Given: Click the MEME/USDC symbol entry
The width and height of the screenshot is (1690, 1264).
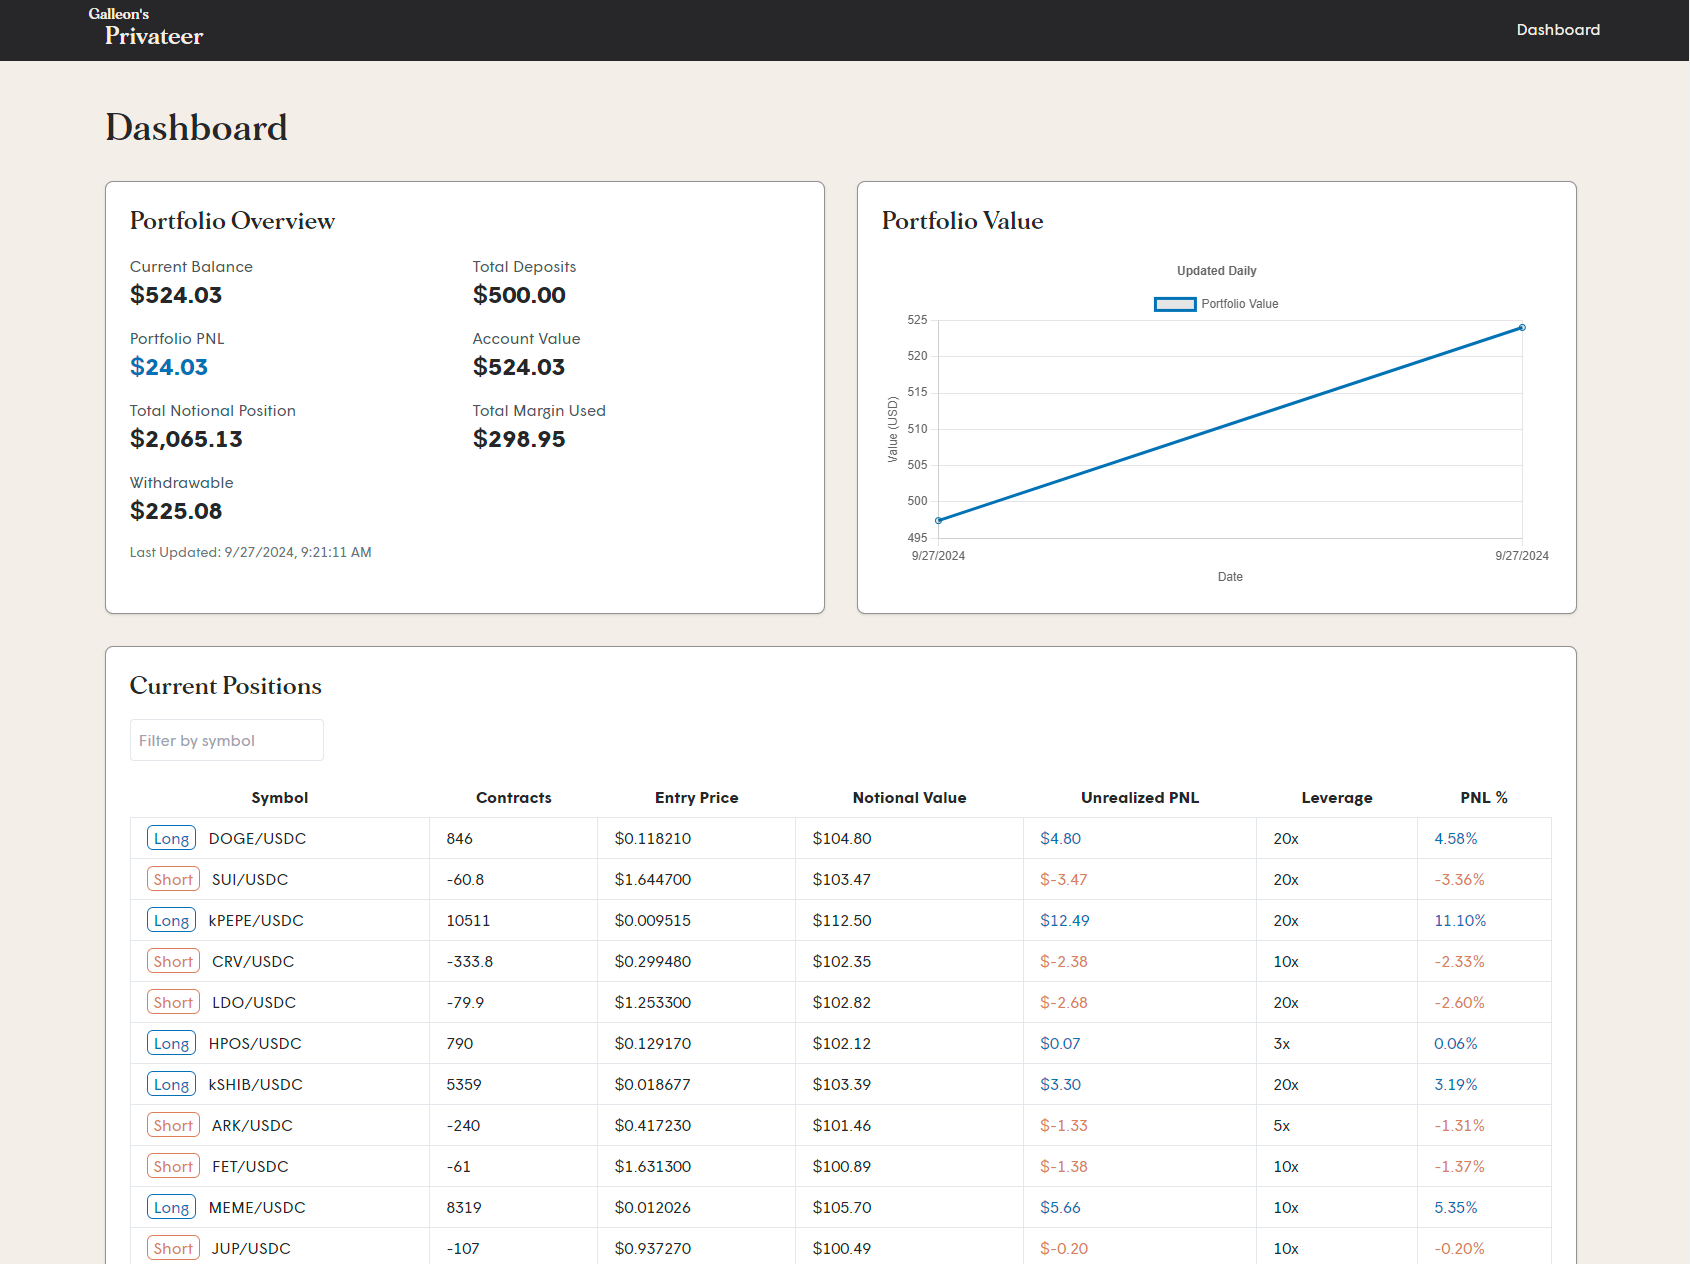Looking at the screenshot, I should [256, 1207].
